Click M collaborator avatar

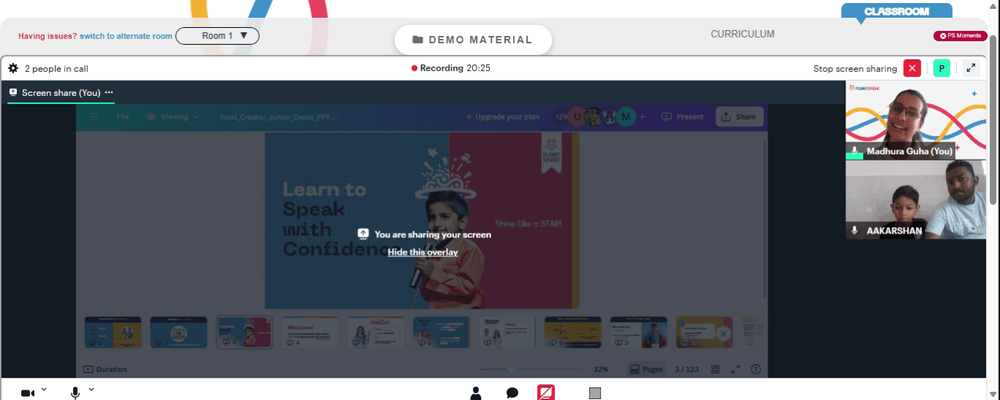coord(626,117)
